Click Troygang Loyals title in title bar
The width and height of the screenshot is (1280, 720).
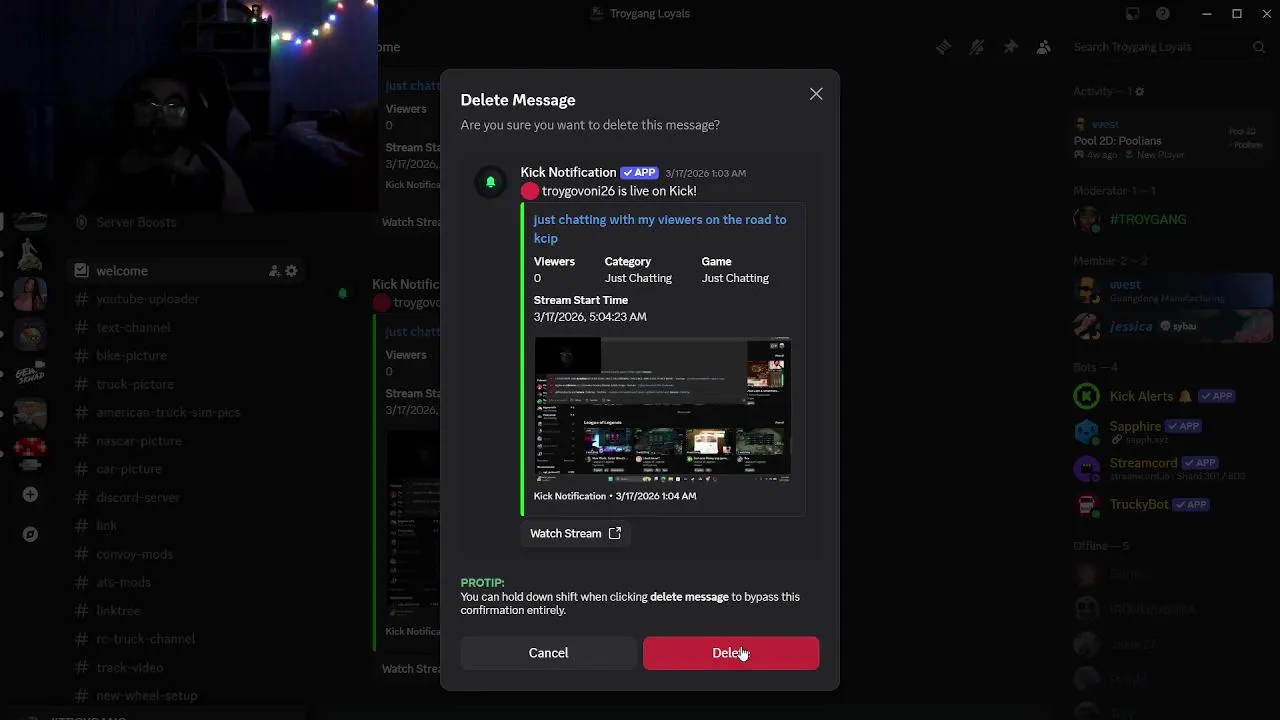[650, 14]
